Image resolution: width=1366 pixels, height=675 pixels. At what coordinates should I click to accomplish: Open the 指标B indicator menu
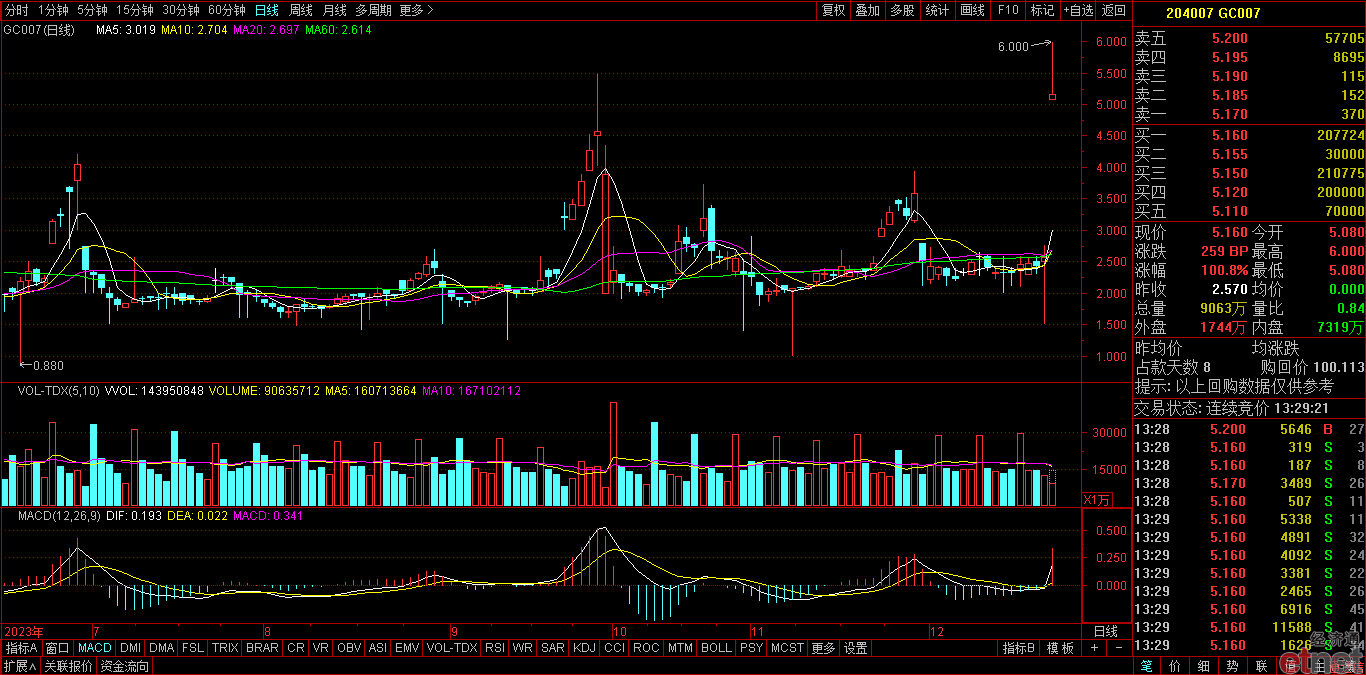[x=1019, y=648]
